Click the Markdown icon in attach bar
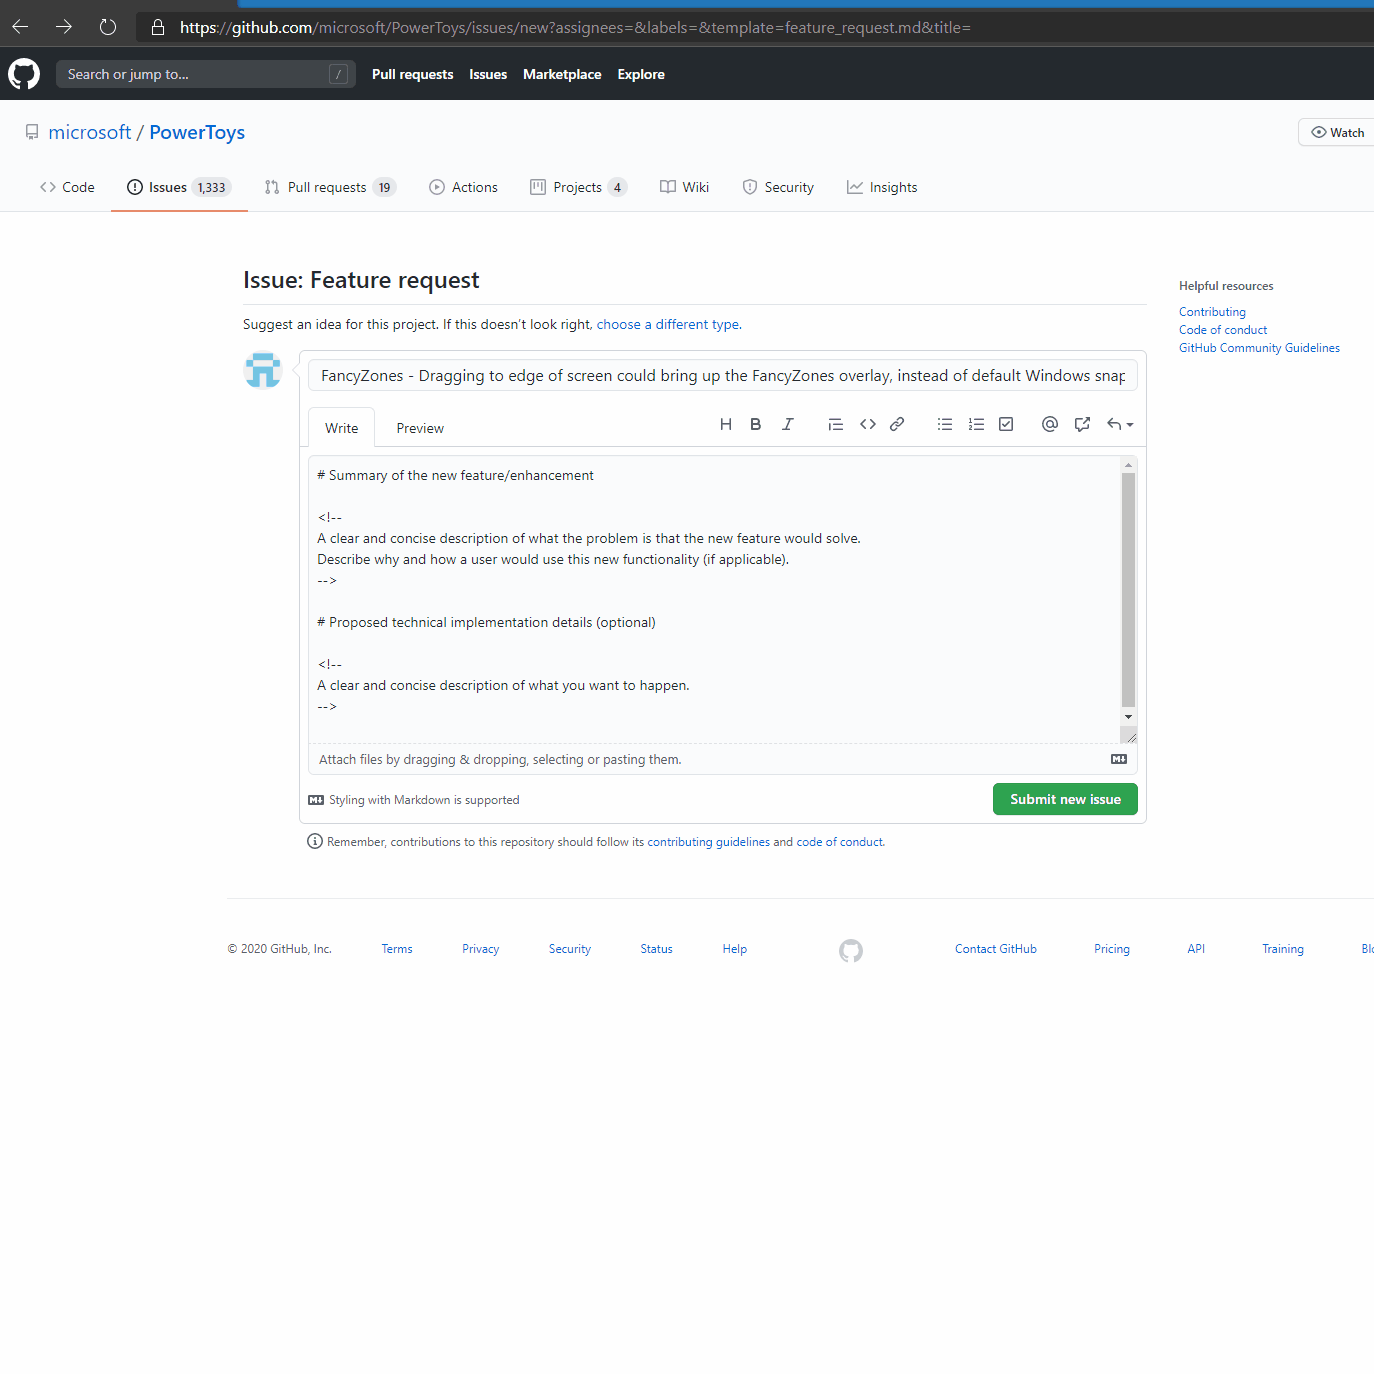 click(x=1119, y=759)
